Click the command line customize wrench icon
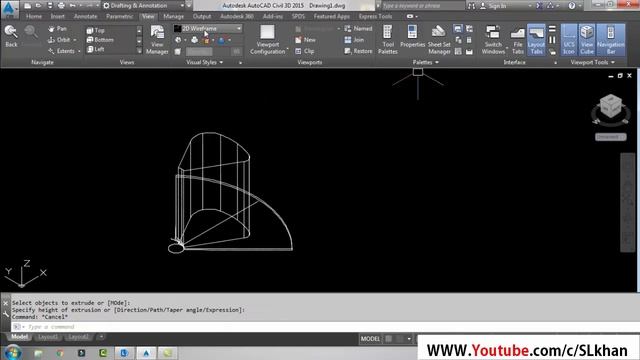 coord(6,314)
